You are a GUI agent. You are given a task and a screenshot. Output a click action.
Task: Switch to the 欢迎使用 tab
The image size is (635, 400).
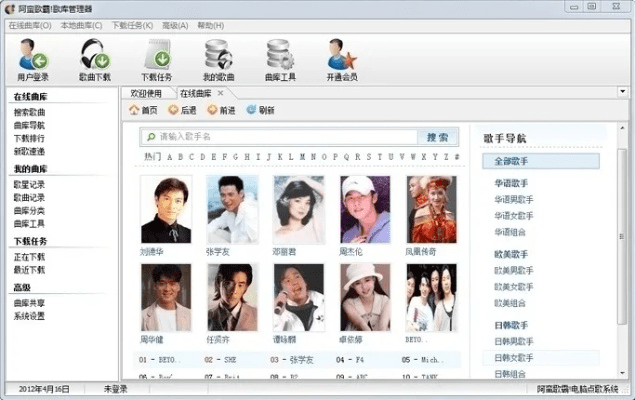point(146,93)
